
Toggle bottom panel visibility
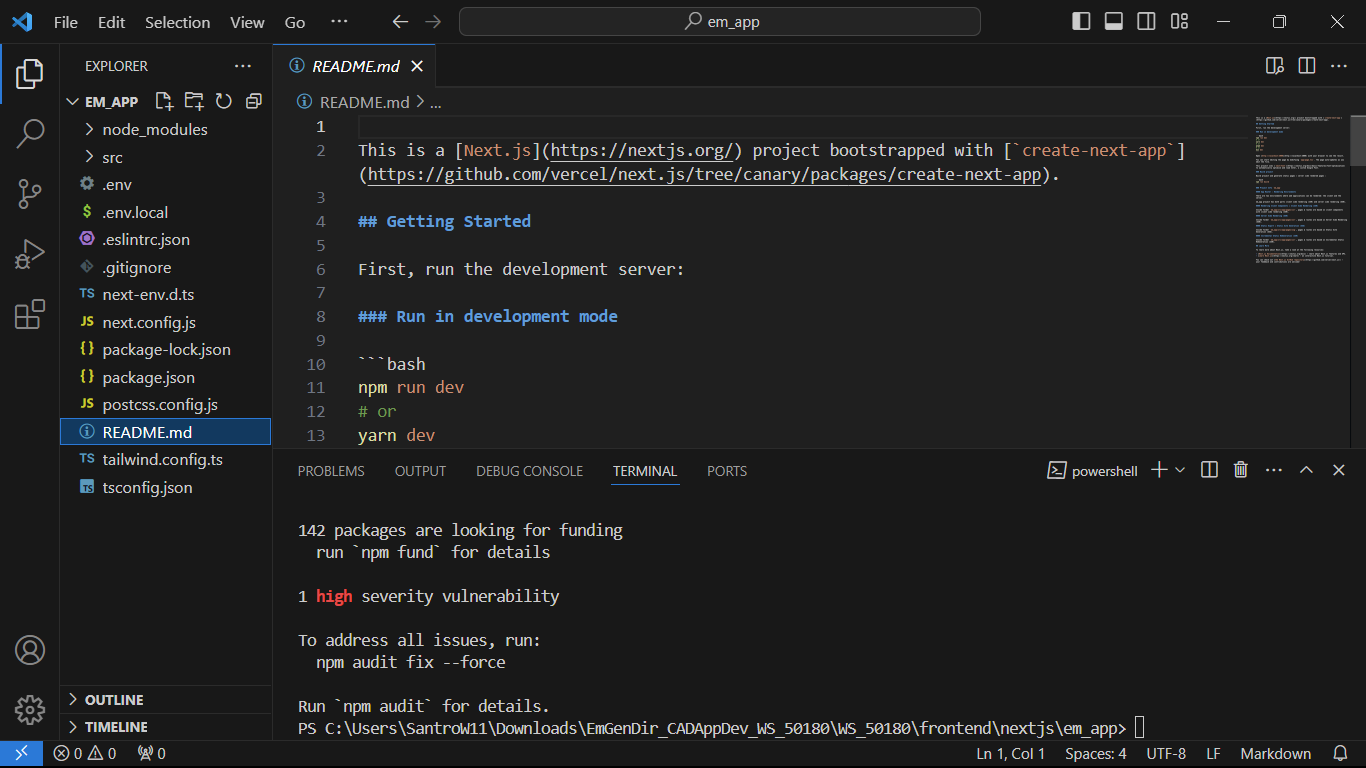coord(1114,21)
